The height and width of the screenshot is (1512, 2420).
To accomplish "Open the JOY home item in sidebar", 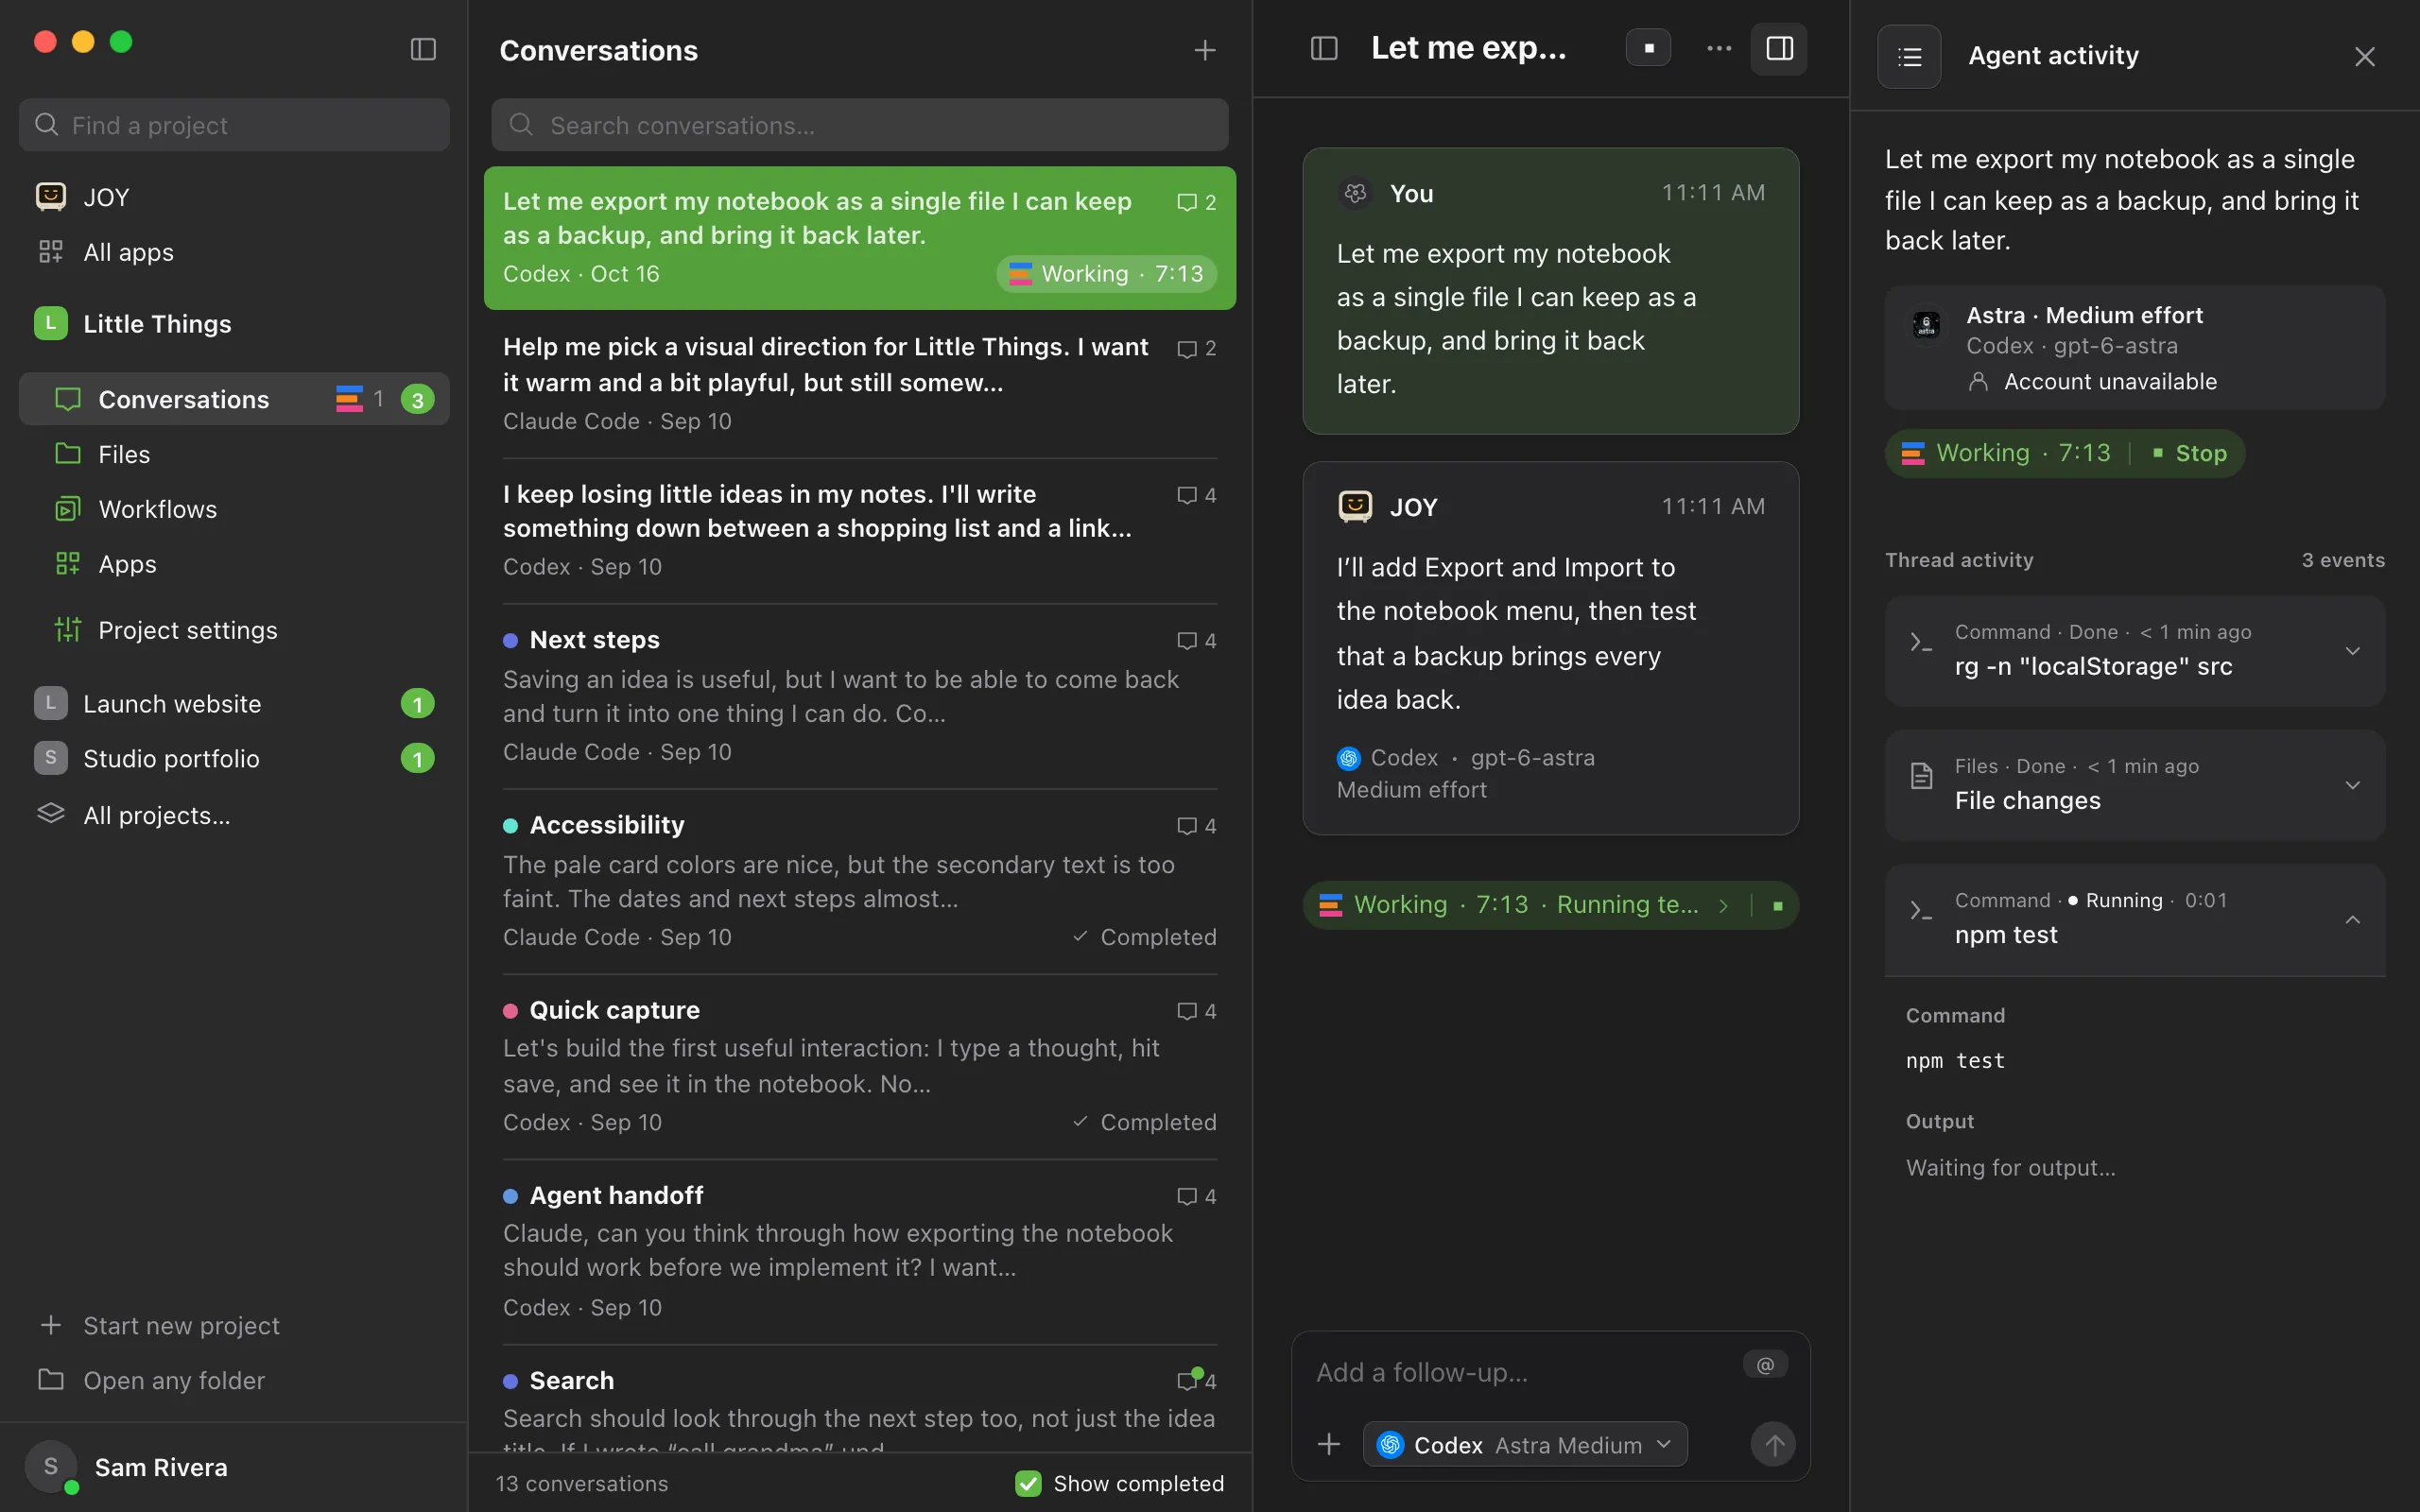I will click(x=234, y=197).
